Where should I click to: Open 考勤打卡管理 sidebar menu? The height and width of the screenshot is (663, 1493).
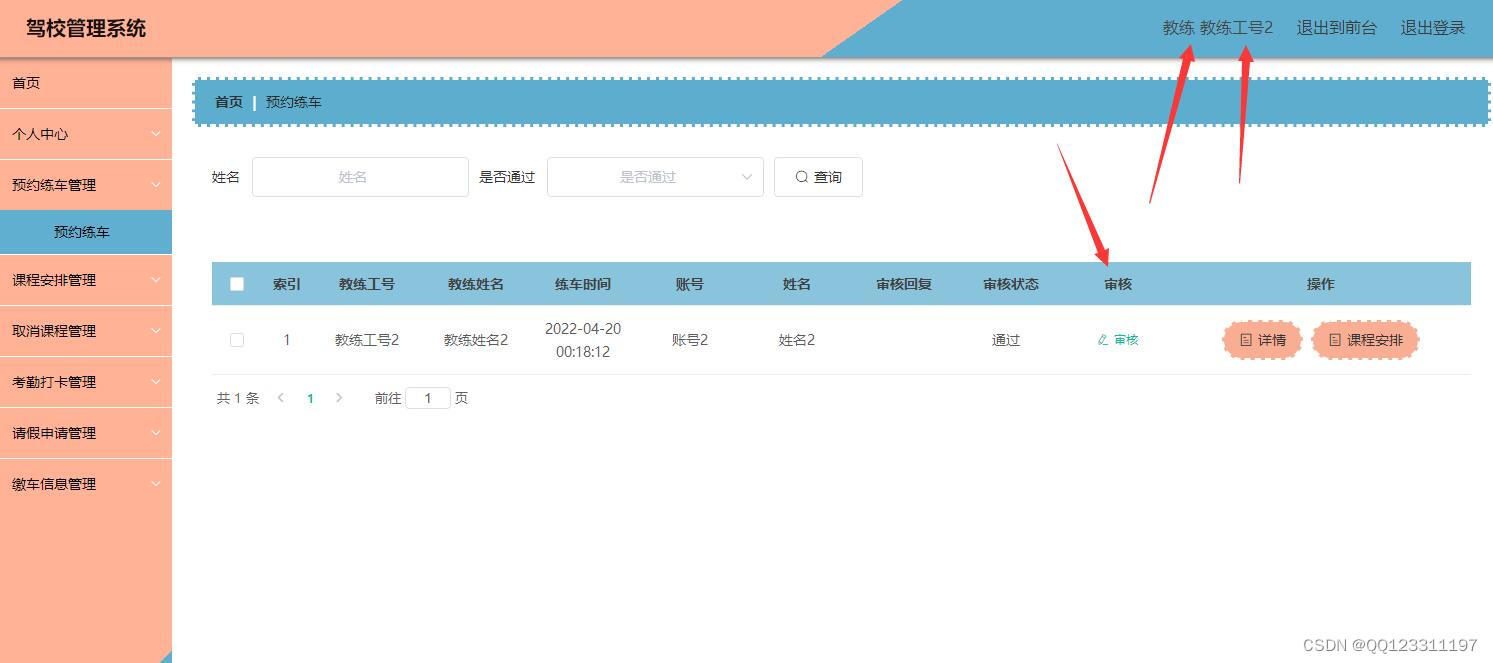[86, 382]
